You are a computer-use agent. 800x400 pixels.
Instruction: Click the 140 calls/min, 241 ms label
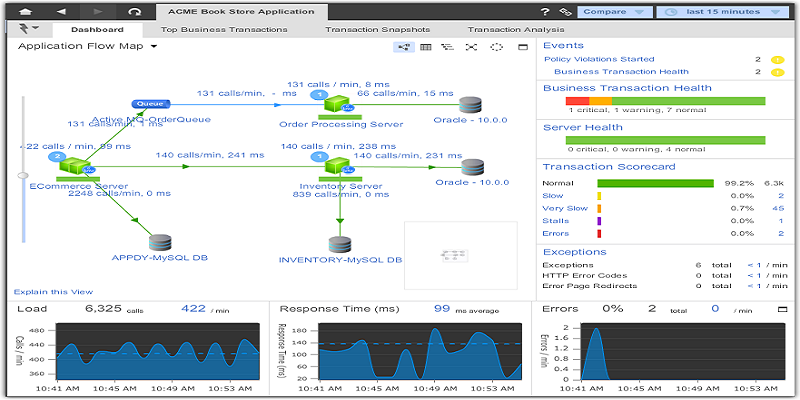210,155
